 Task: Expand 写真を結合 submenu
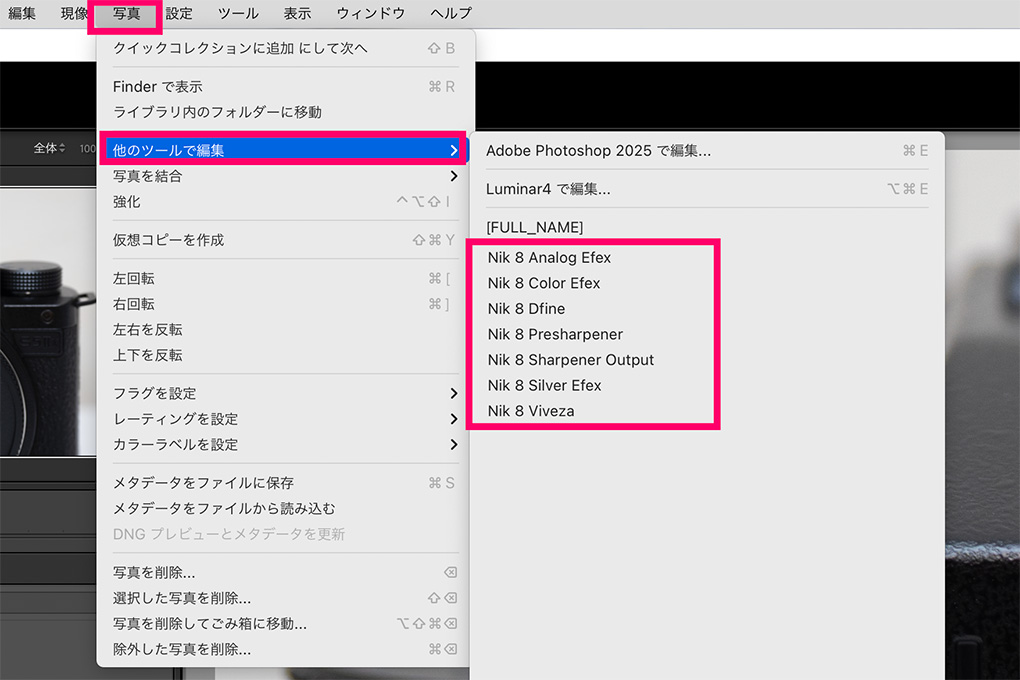[286, 176]
